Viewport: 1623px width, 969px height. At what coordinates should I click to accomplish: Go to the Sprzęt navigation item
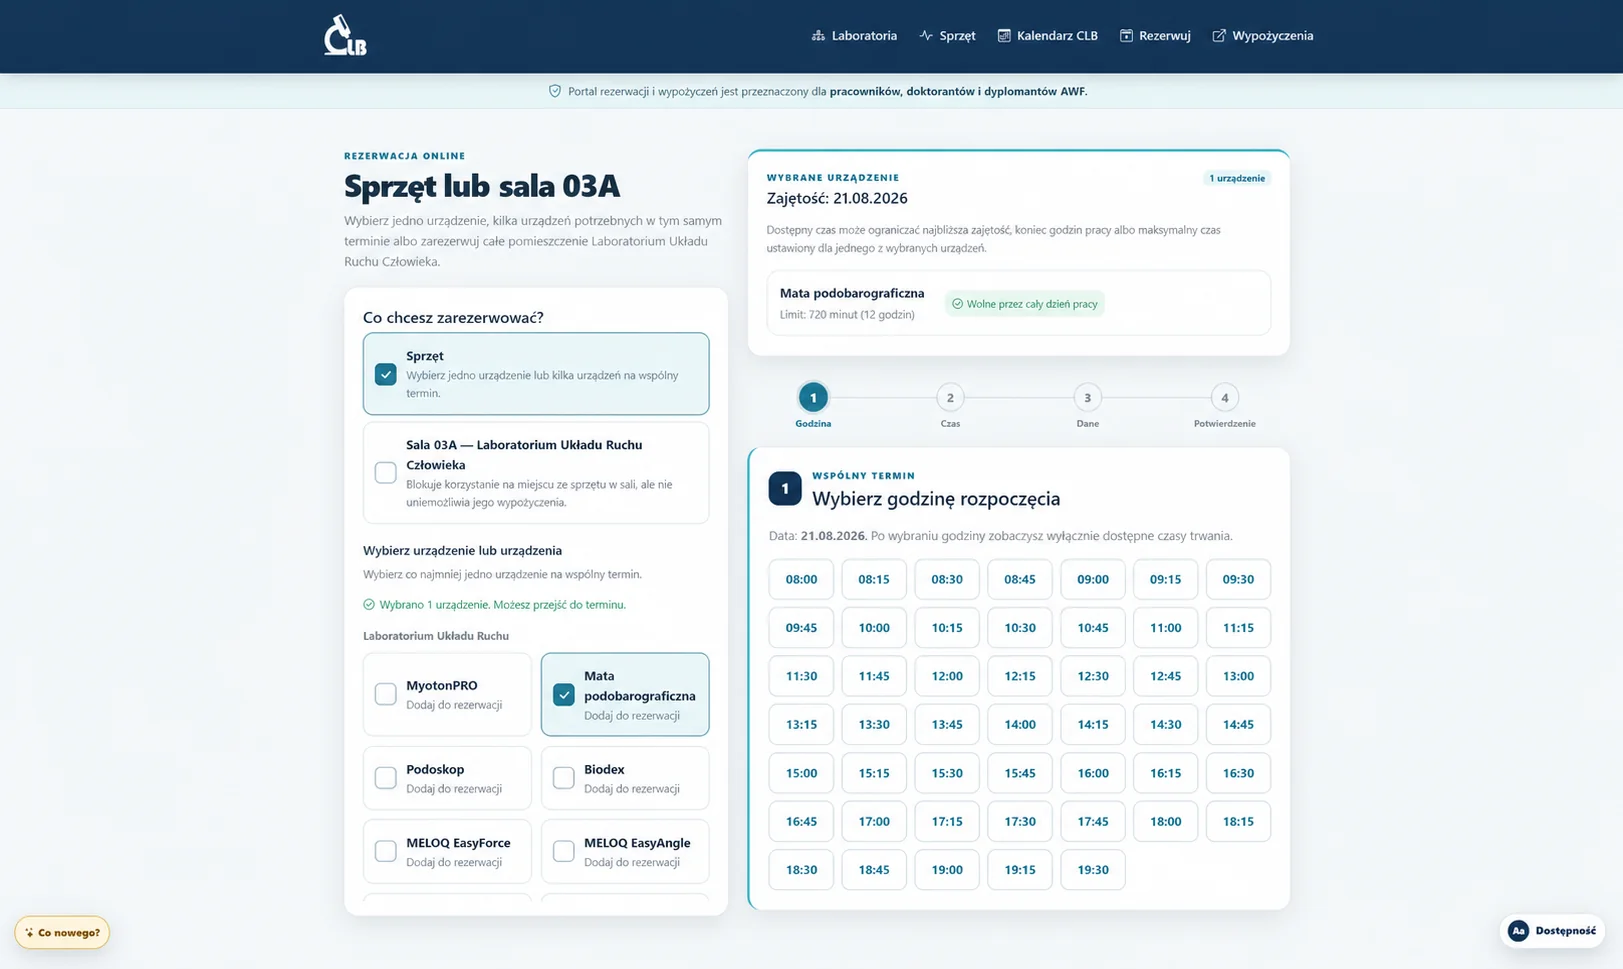pos(947,35)
